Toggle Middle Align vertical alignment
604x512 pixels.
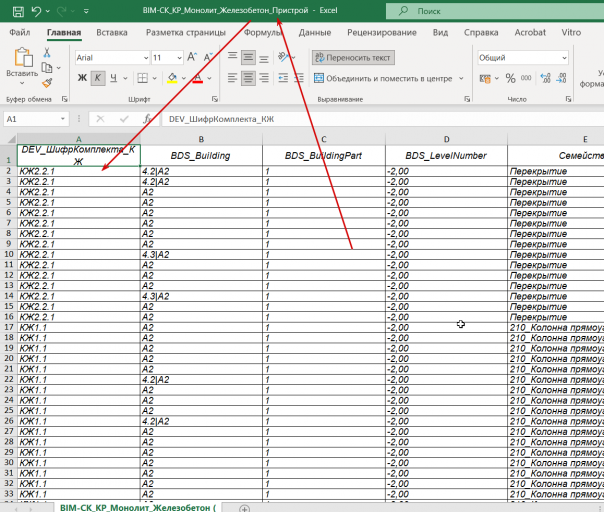[x=248, y=58]
